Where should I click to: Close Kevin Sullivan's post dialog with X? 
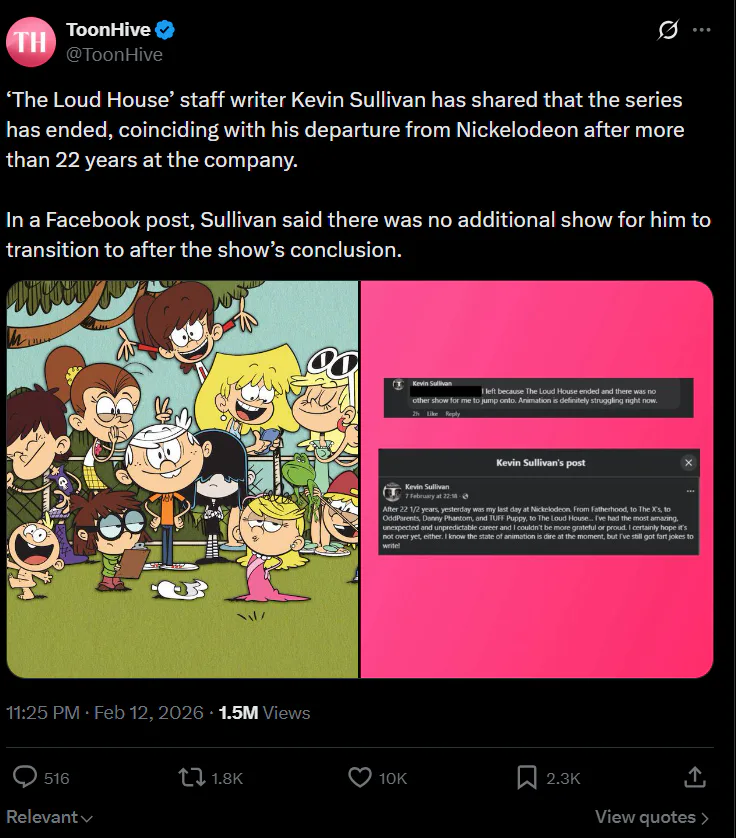click(688, 463)
